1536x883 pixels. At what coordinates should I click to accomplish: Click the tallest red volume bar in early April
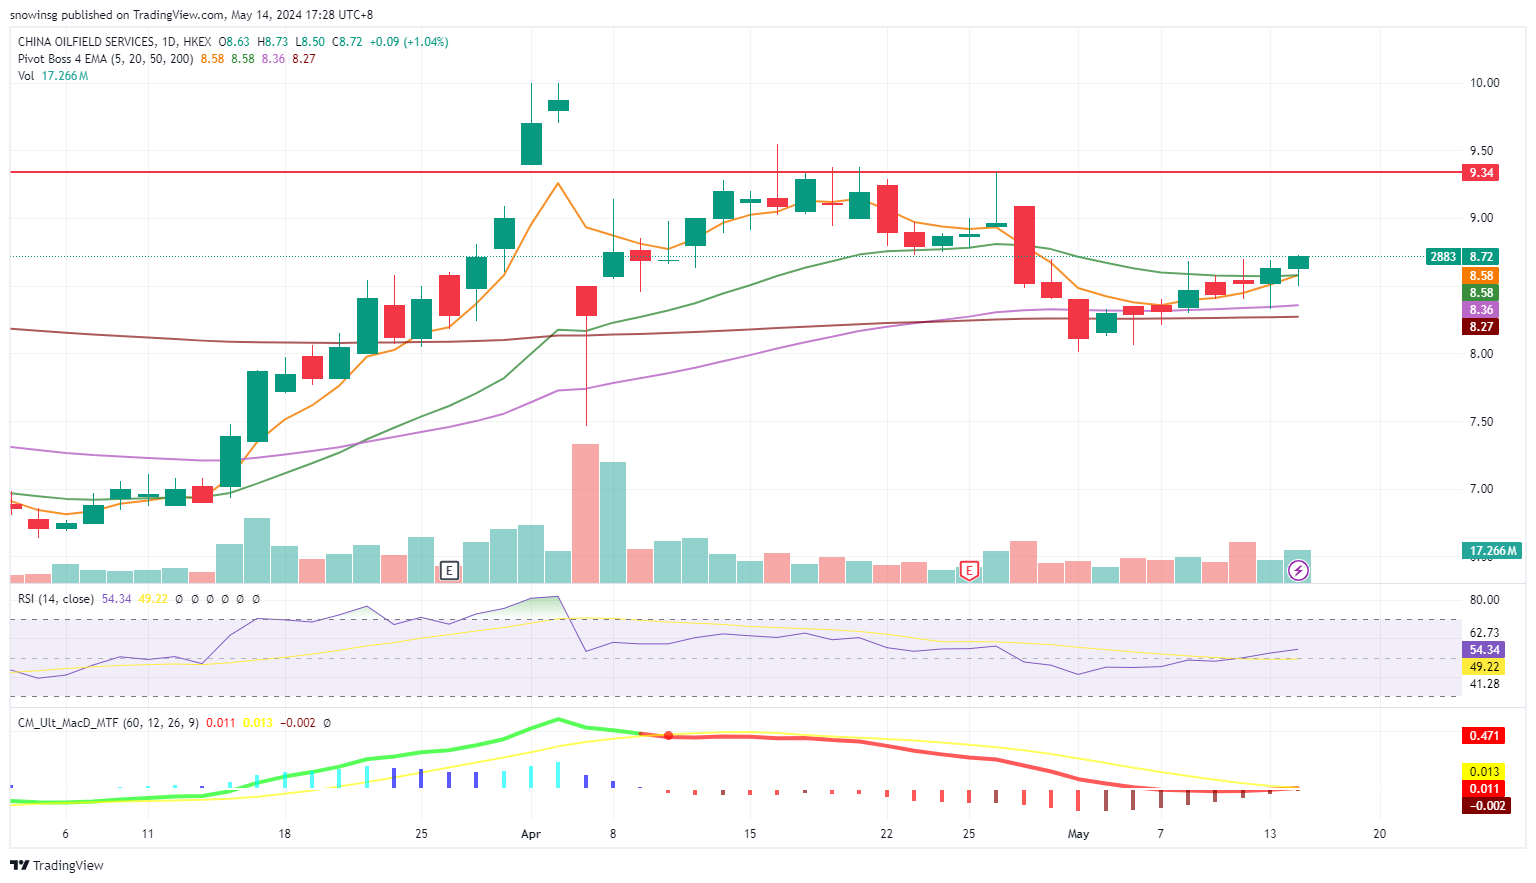pos(585,513)
